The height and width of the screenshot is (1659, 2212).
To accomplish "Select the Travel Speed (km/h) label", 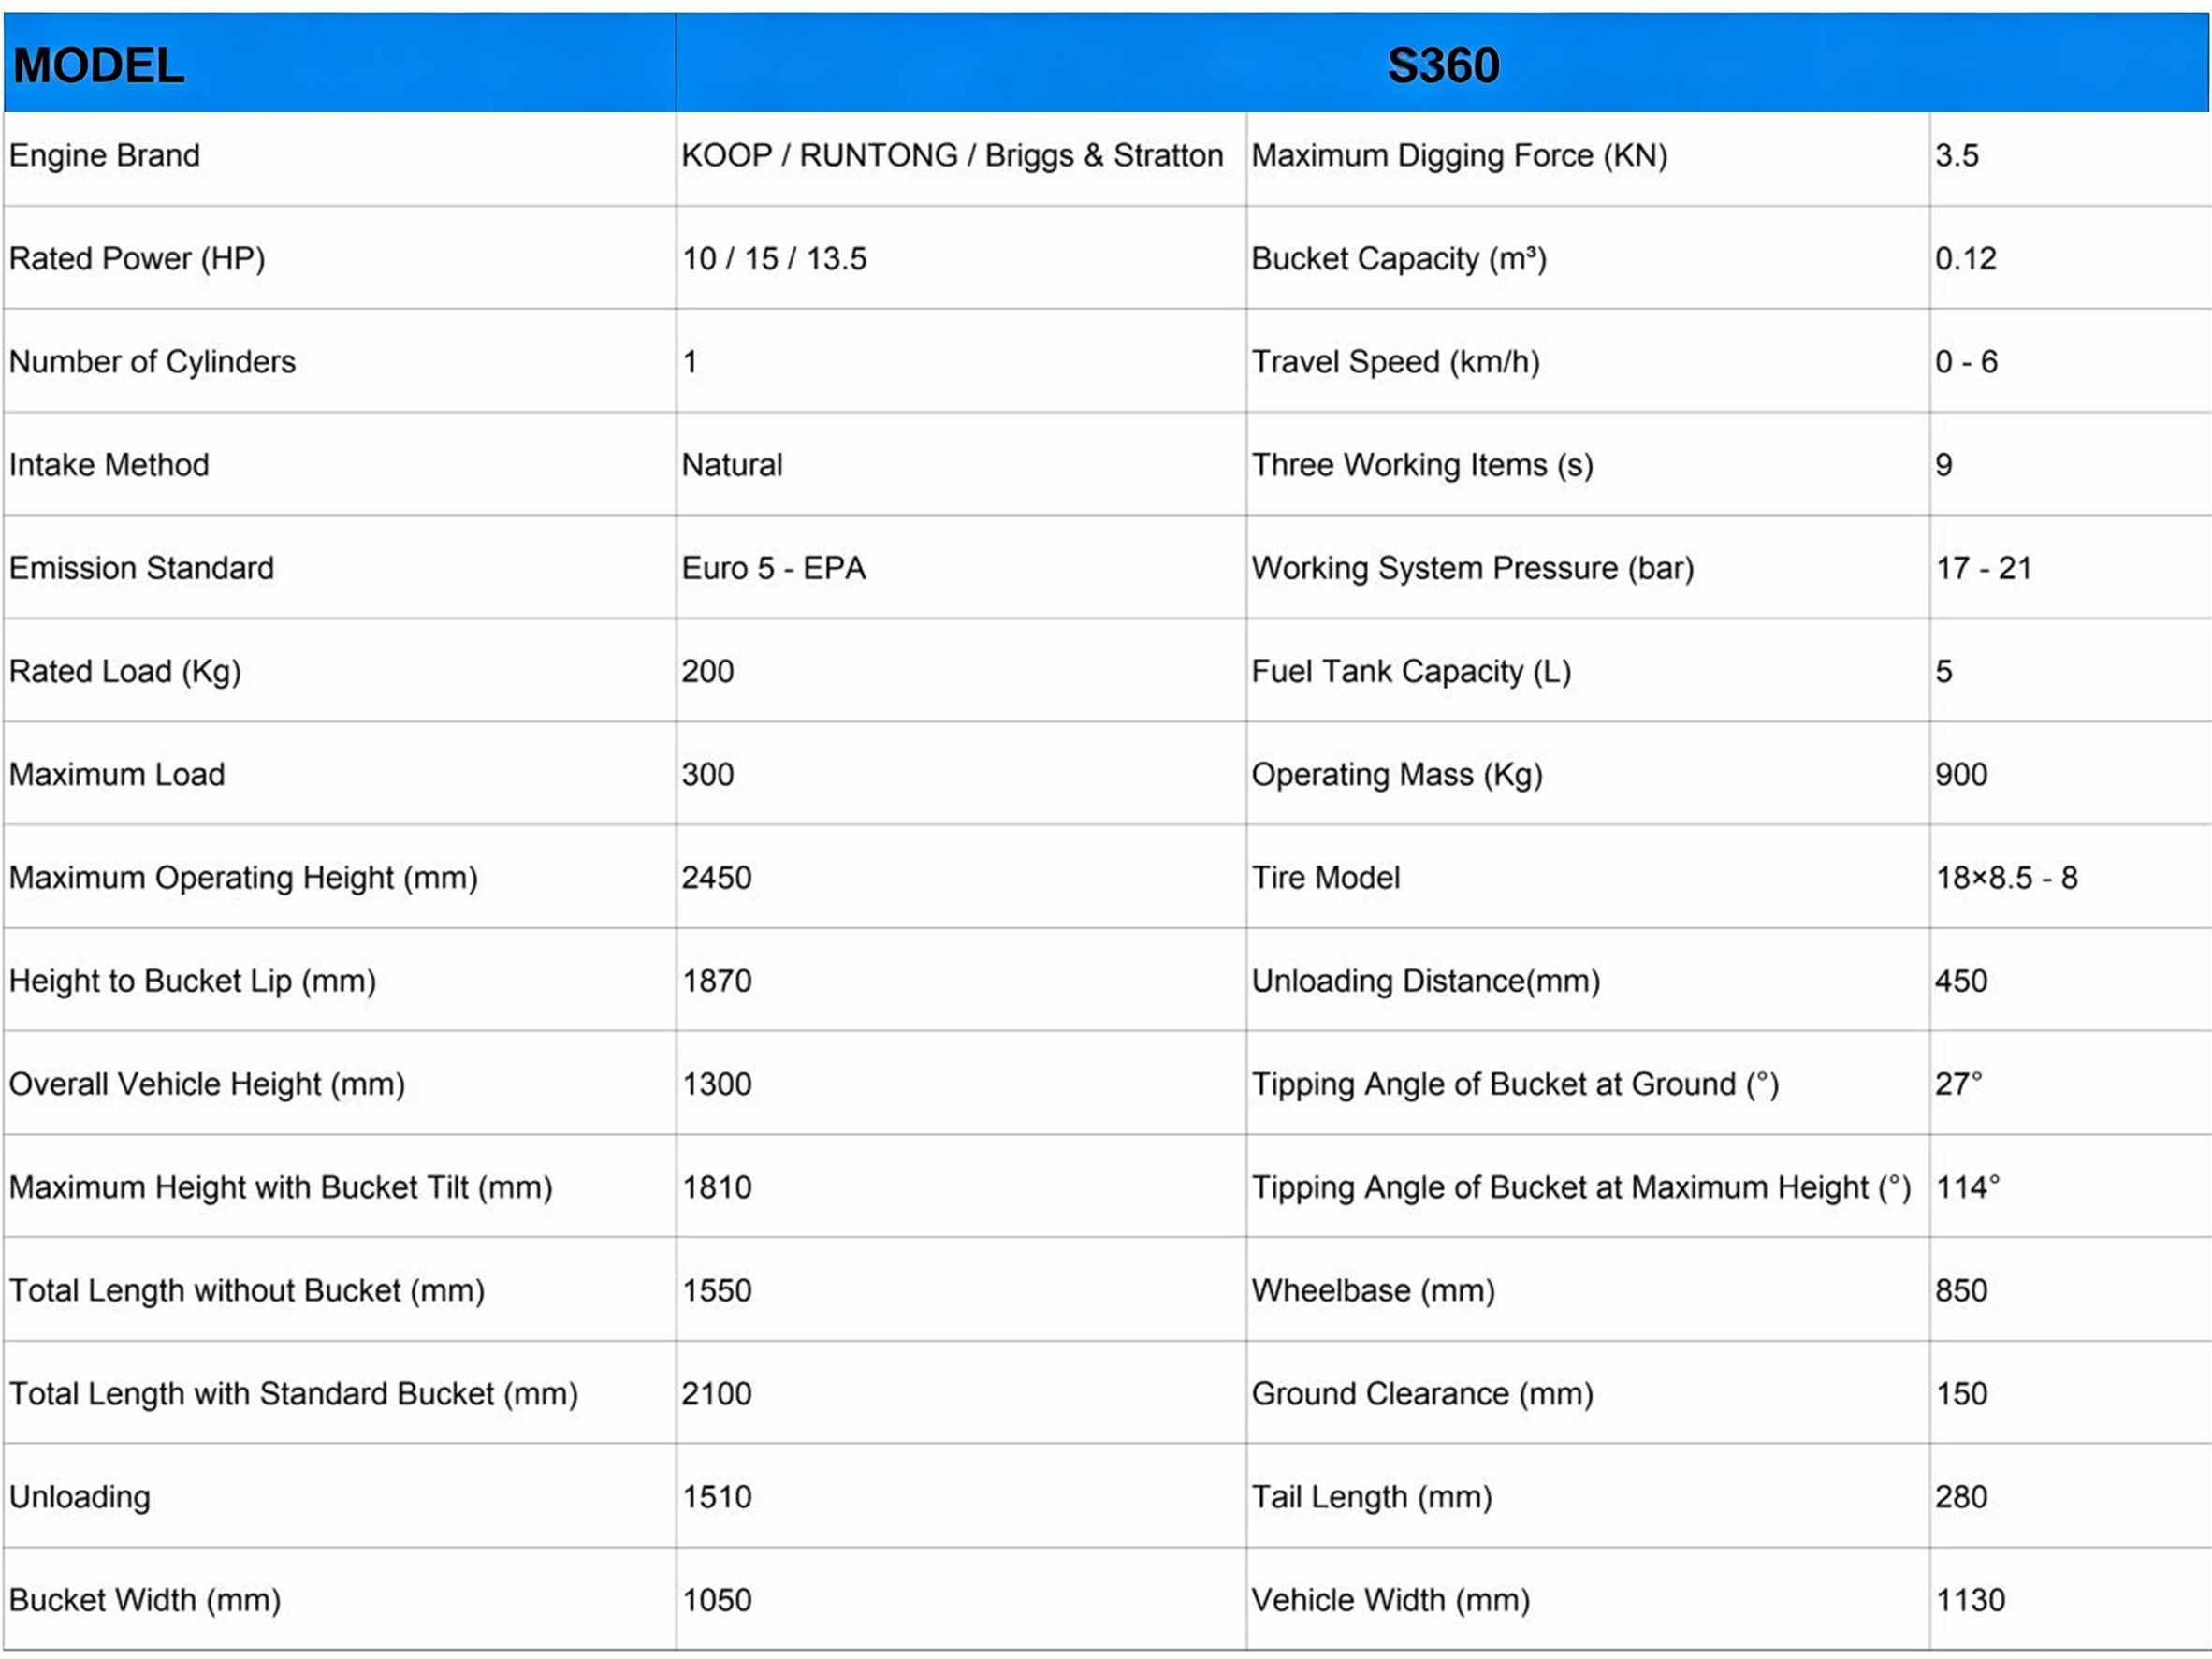I will click(x=1394, y=361).
